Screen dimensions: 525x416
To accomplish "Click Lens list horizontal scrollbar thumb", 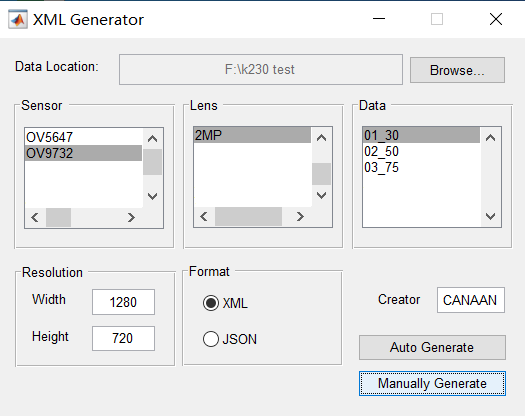I will (248, 217).
